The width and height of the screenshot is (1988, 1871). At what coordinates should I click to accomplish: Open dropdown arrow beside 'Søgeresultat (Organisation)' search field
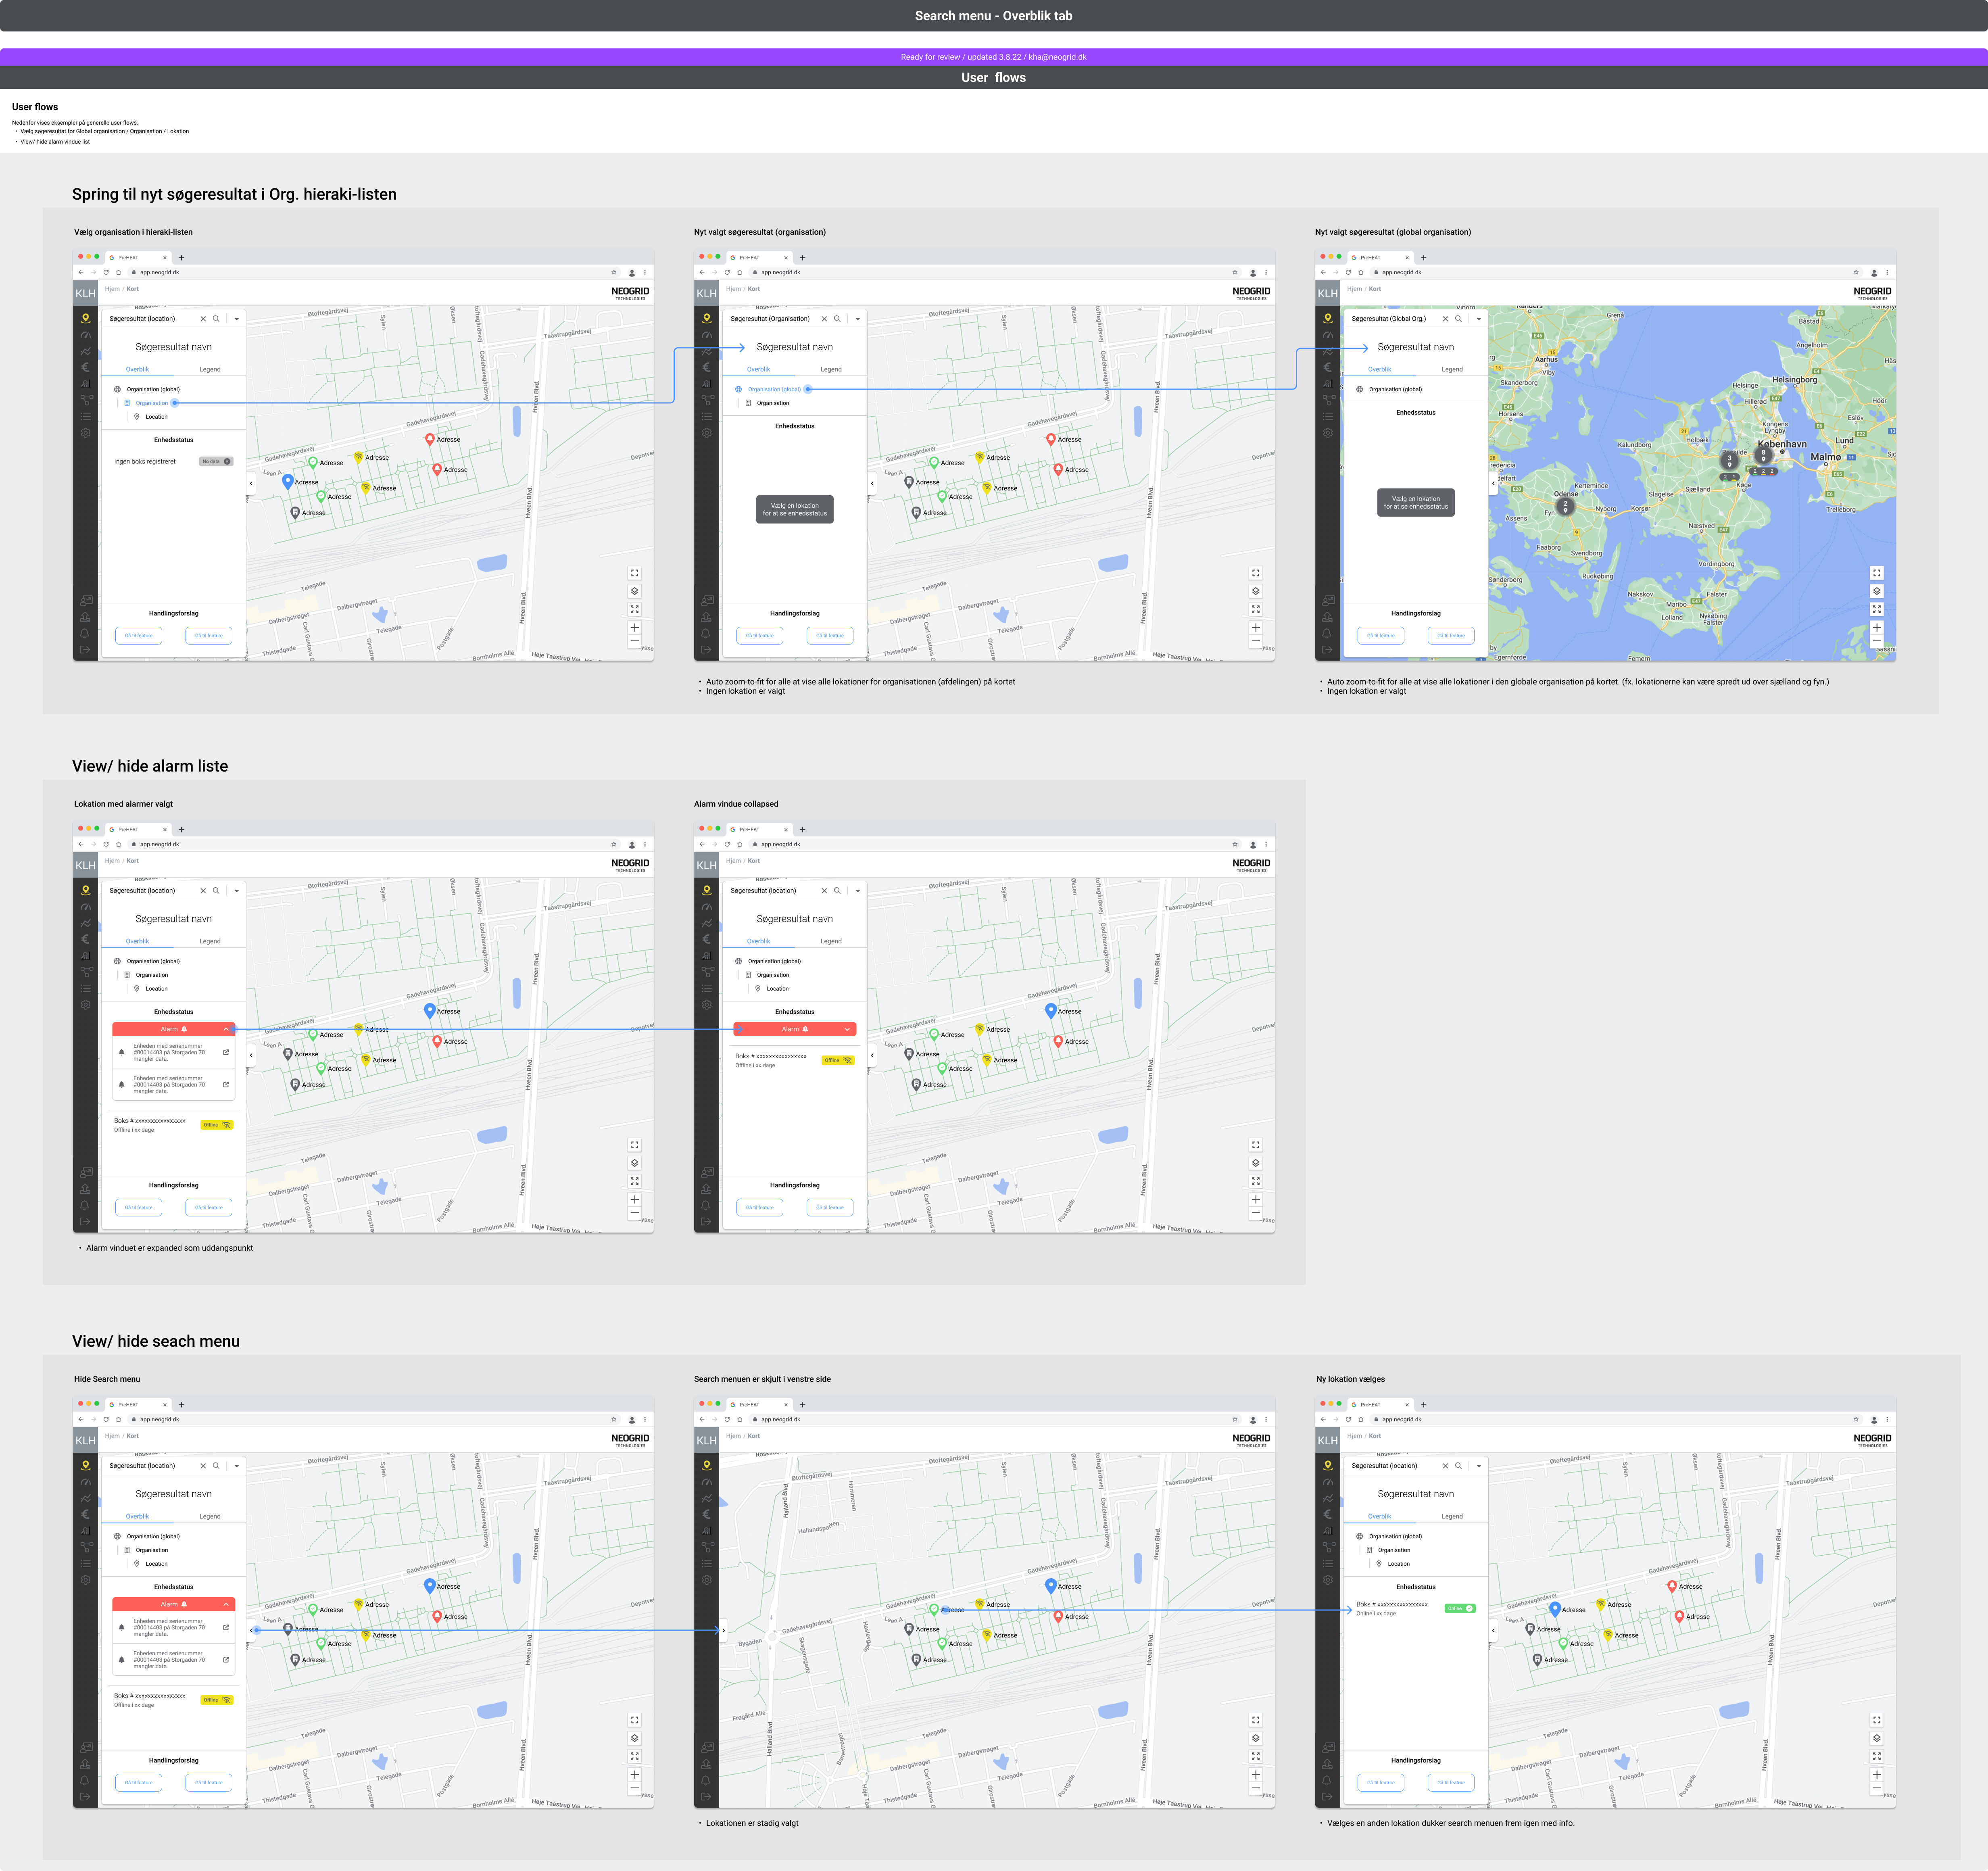(x=857, y=319)
